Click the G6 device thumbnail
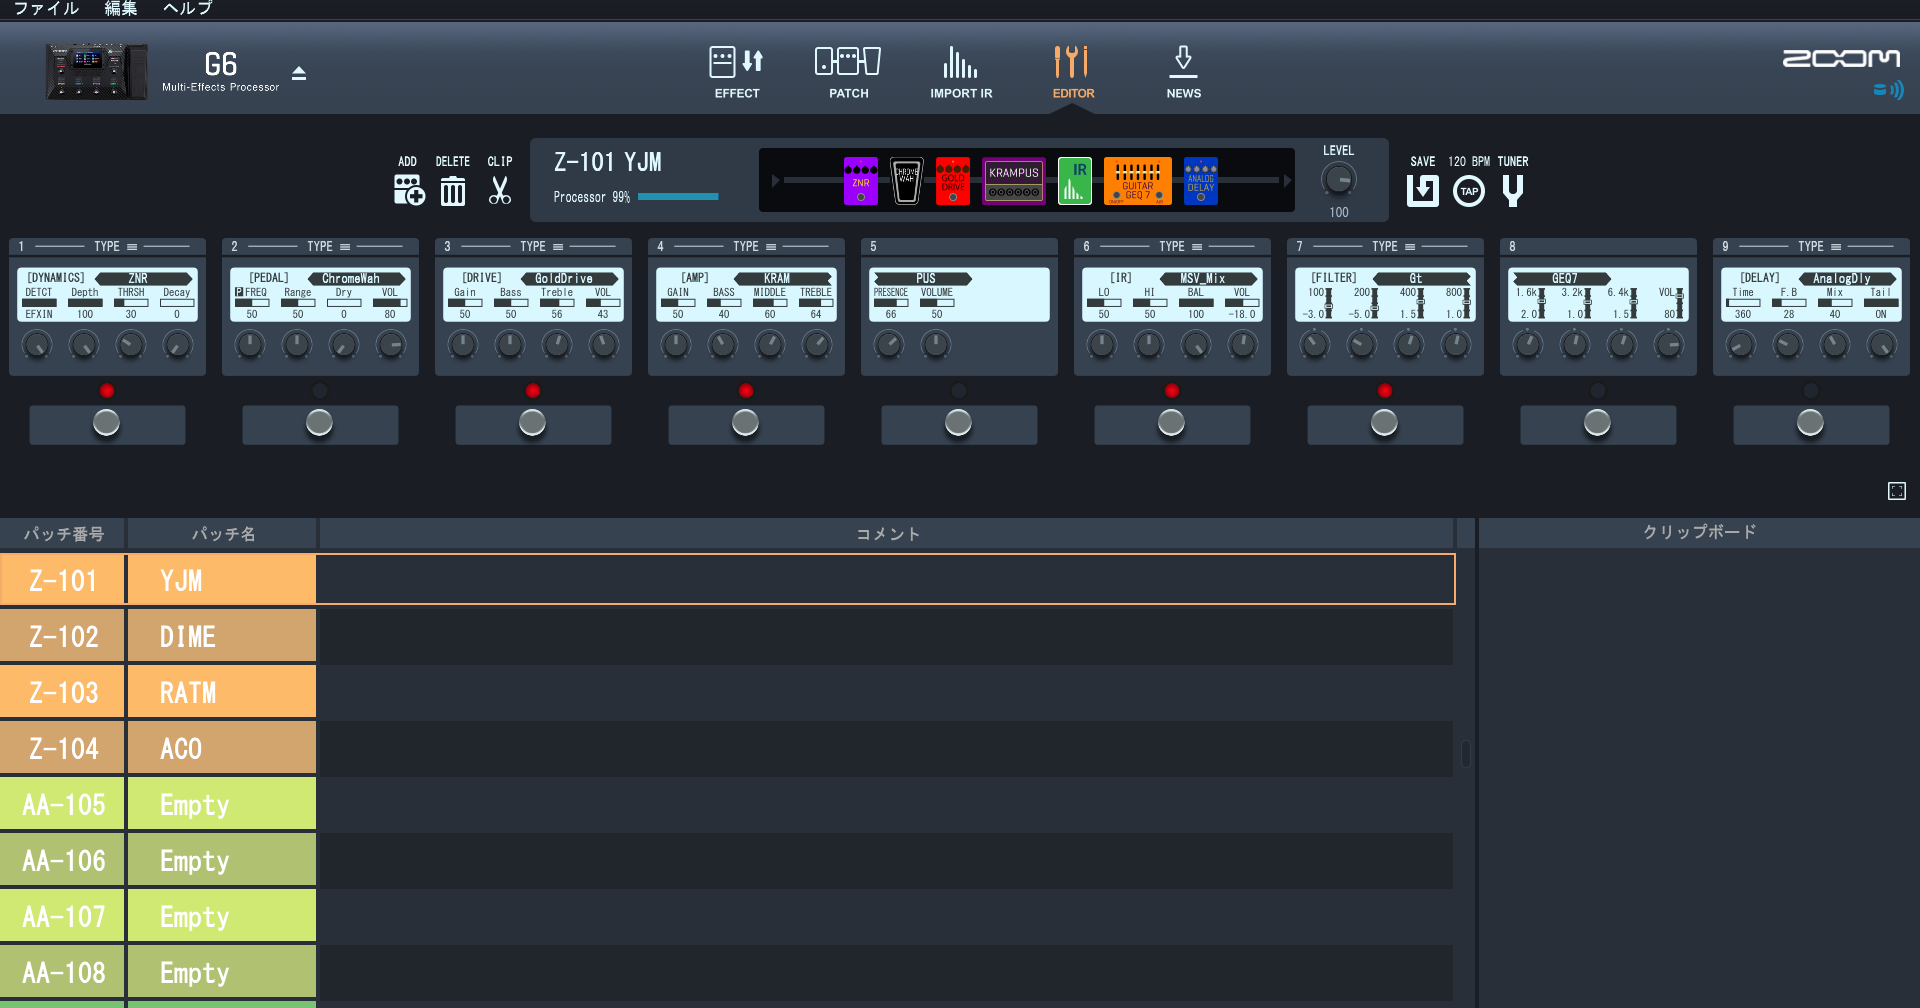Image resolution: width=1920 pixels, height=1008 pixels. [96, 71]
